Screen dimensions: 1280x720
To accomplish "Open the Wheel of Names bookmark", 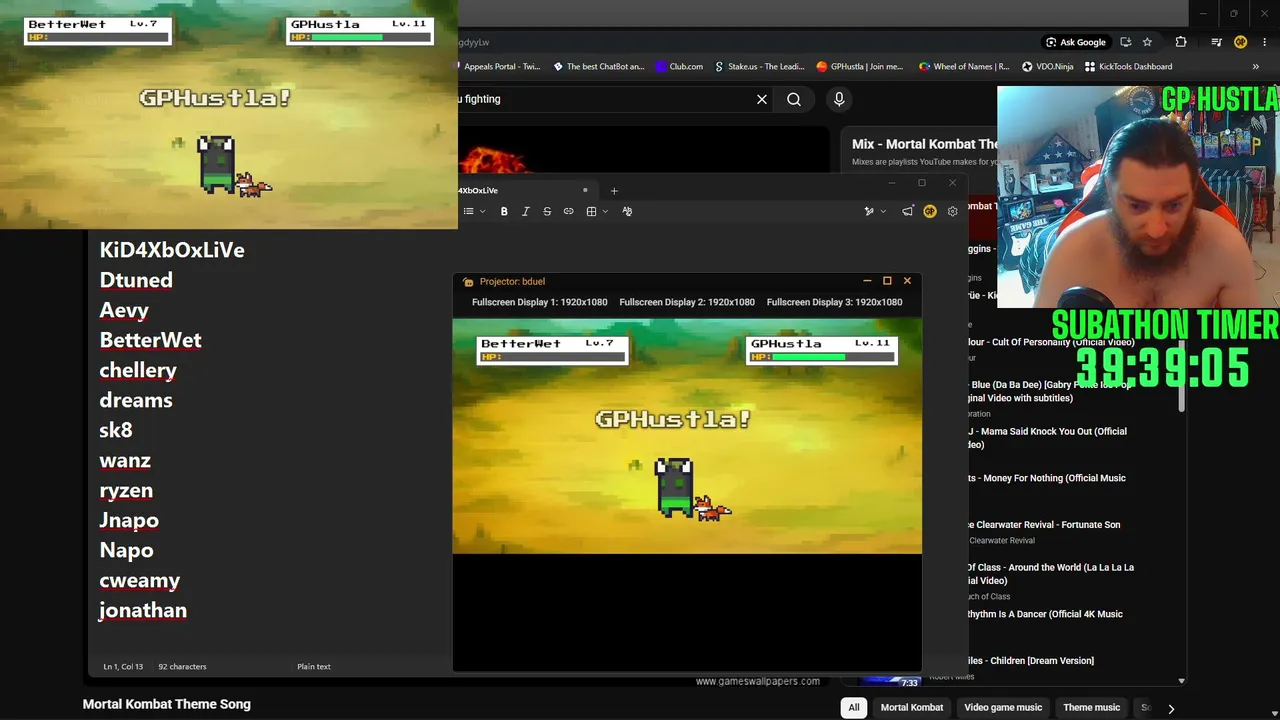I will pyautogui.click(x=964, y=67).
